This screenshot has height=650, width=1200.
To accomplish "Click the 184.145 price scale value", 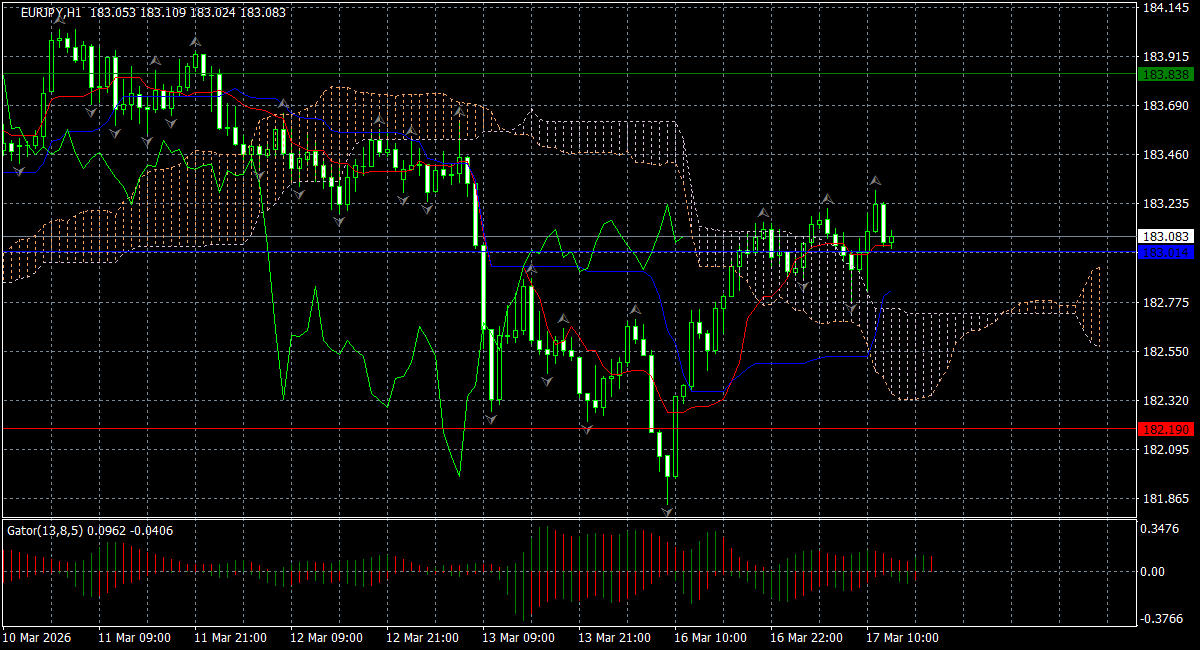I will 1165,8.
